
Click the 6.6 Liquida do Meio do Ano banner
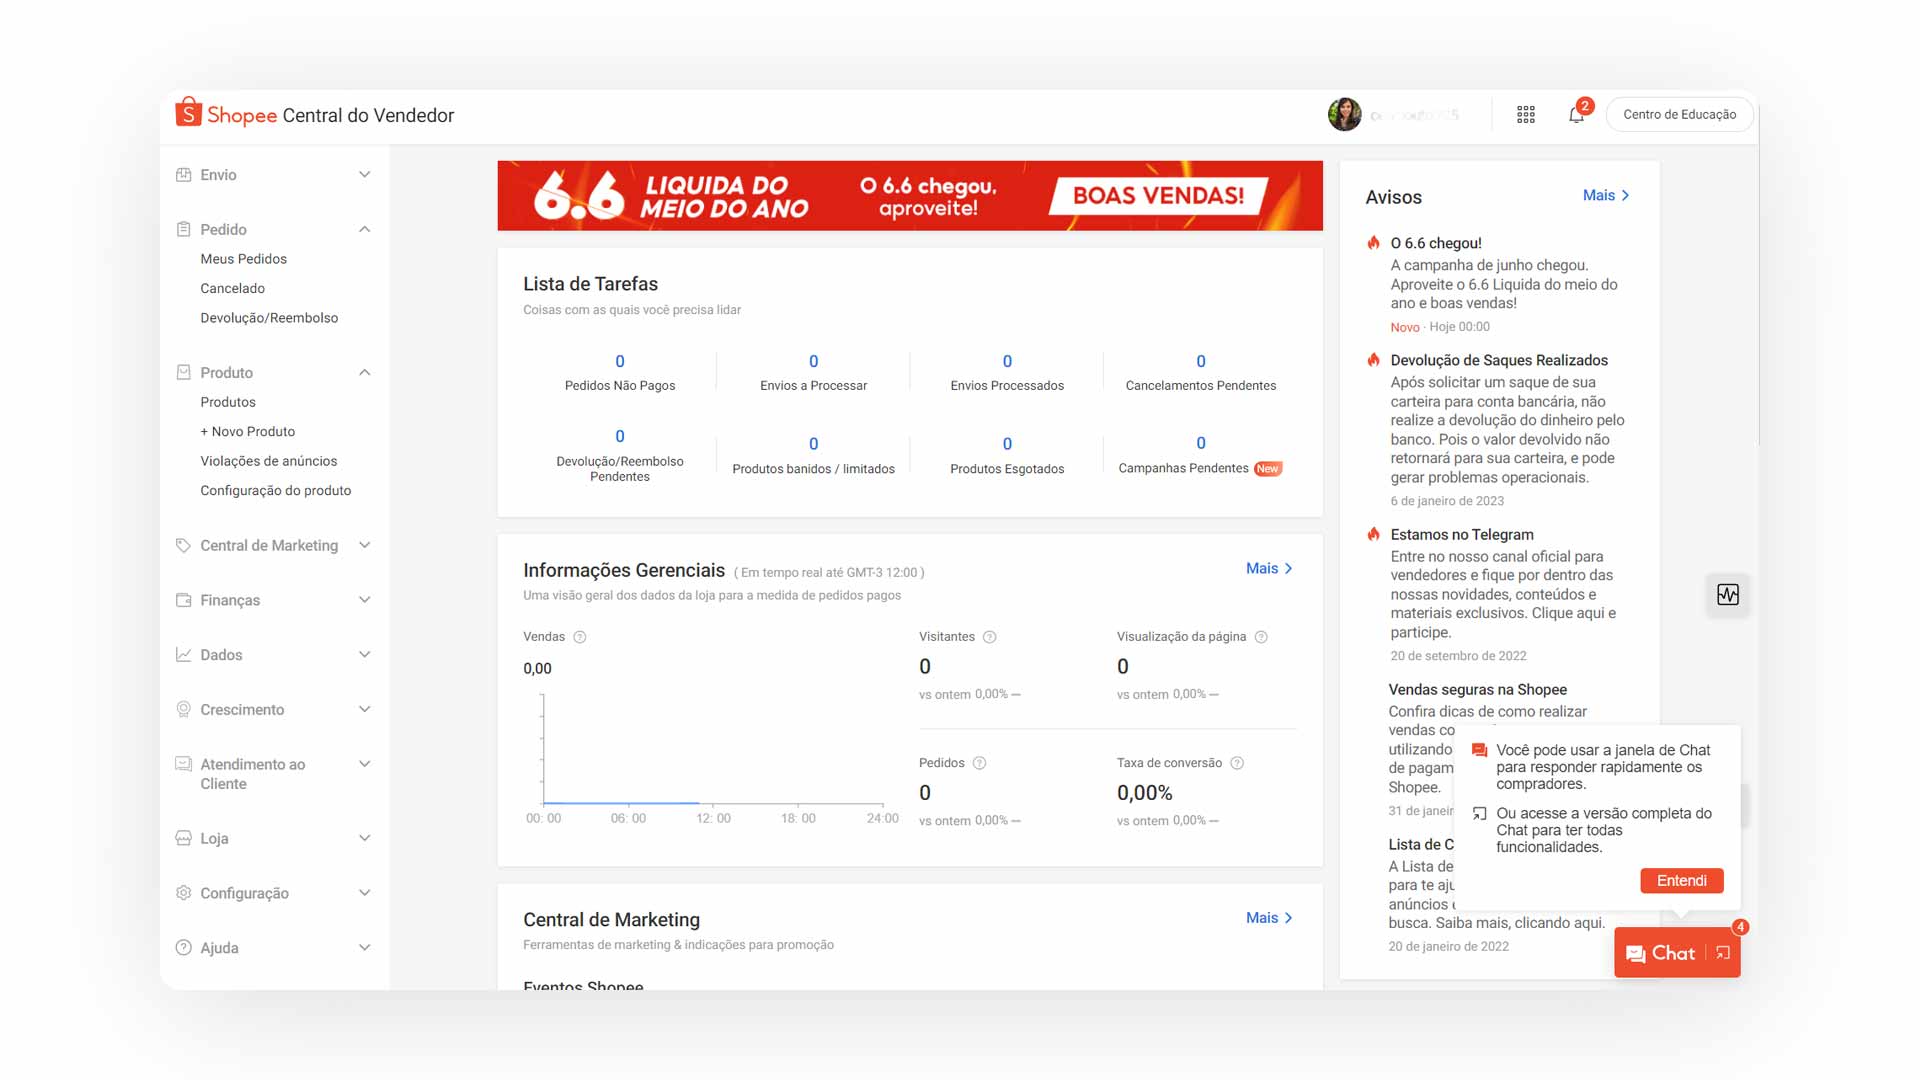pyautogui.click(x=909, y=196)
